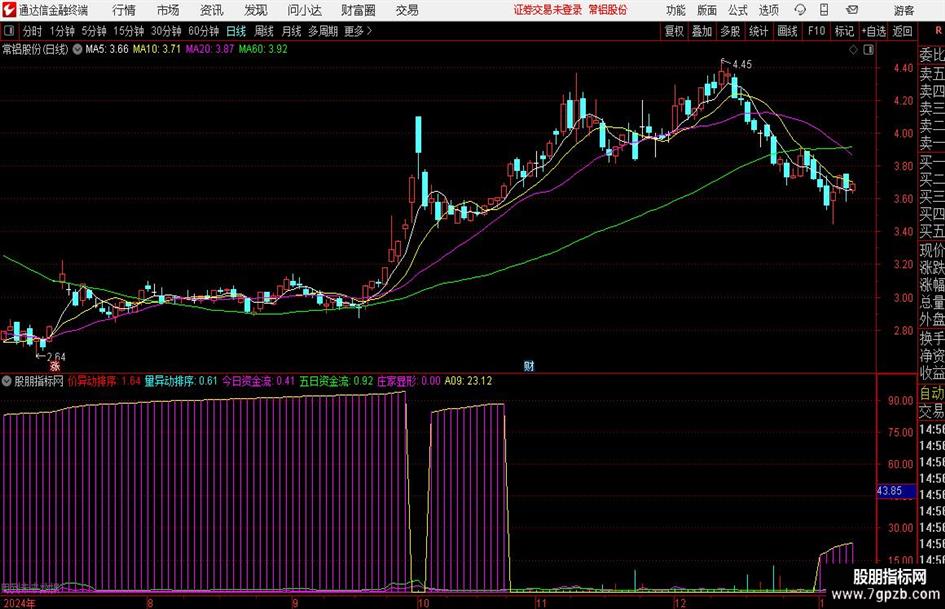Click the 量异动排序 indicator label

(181, 381)
